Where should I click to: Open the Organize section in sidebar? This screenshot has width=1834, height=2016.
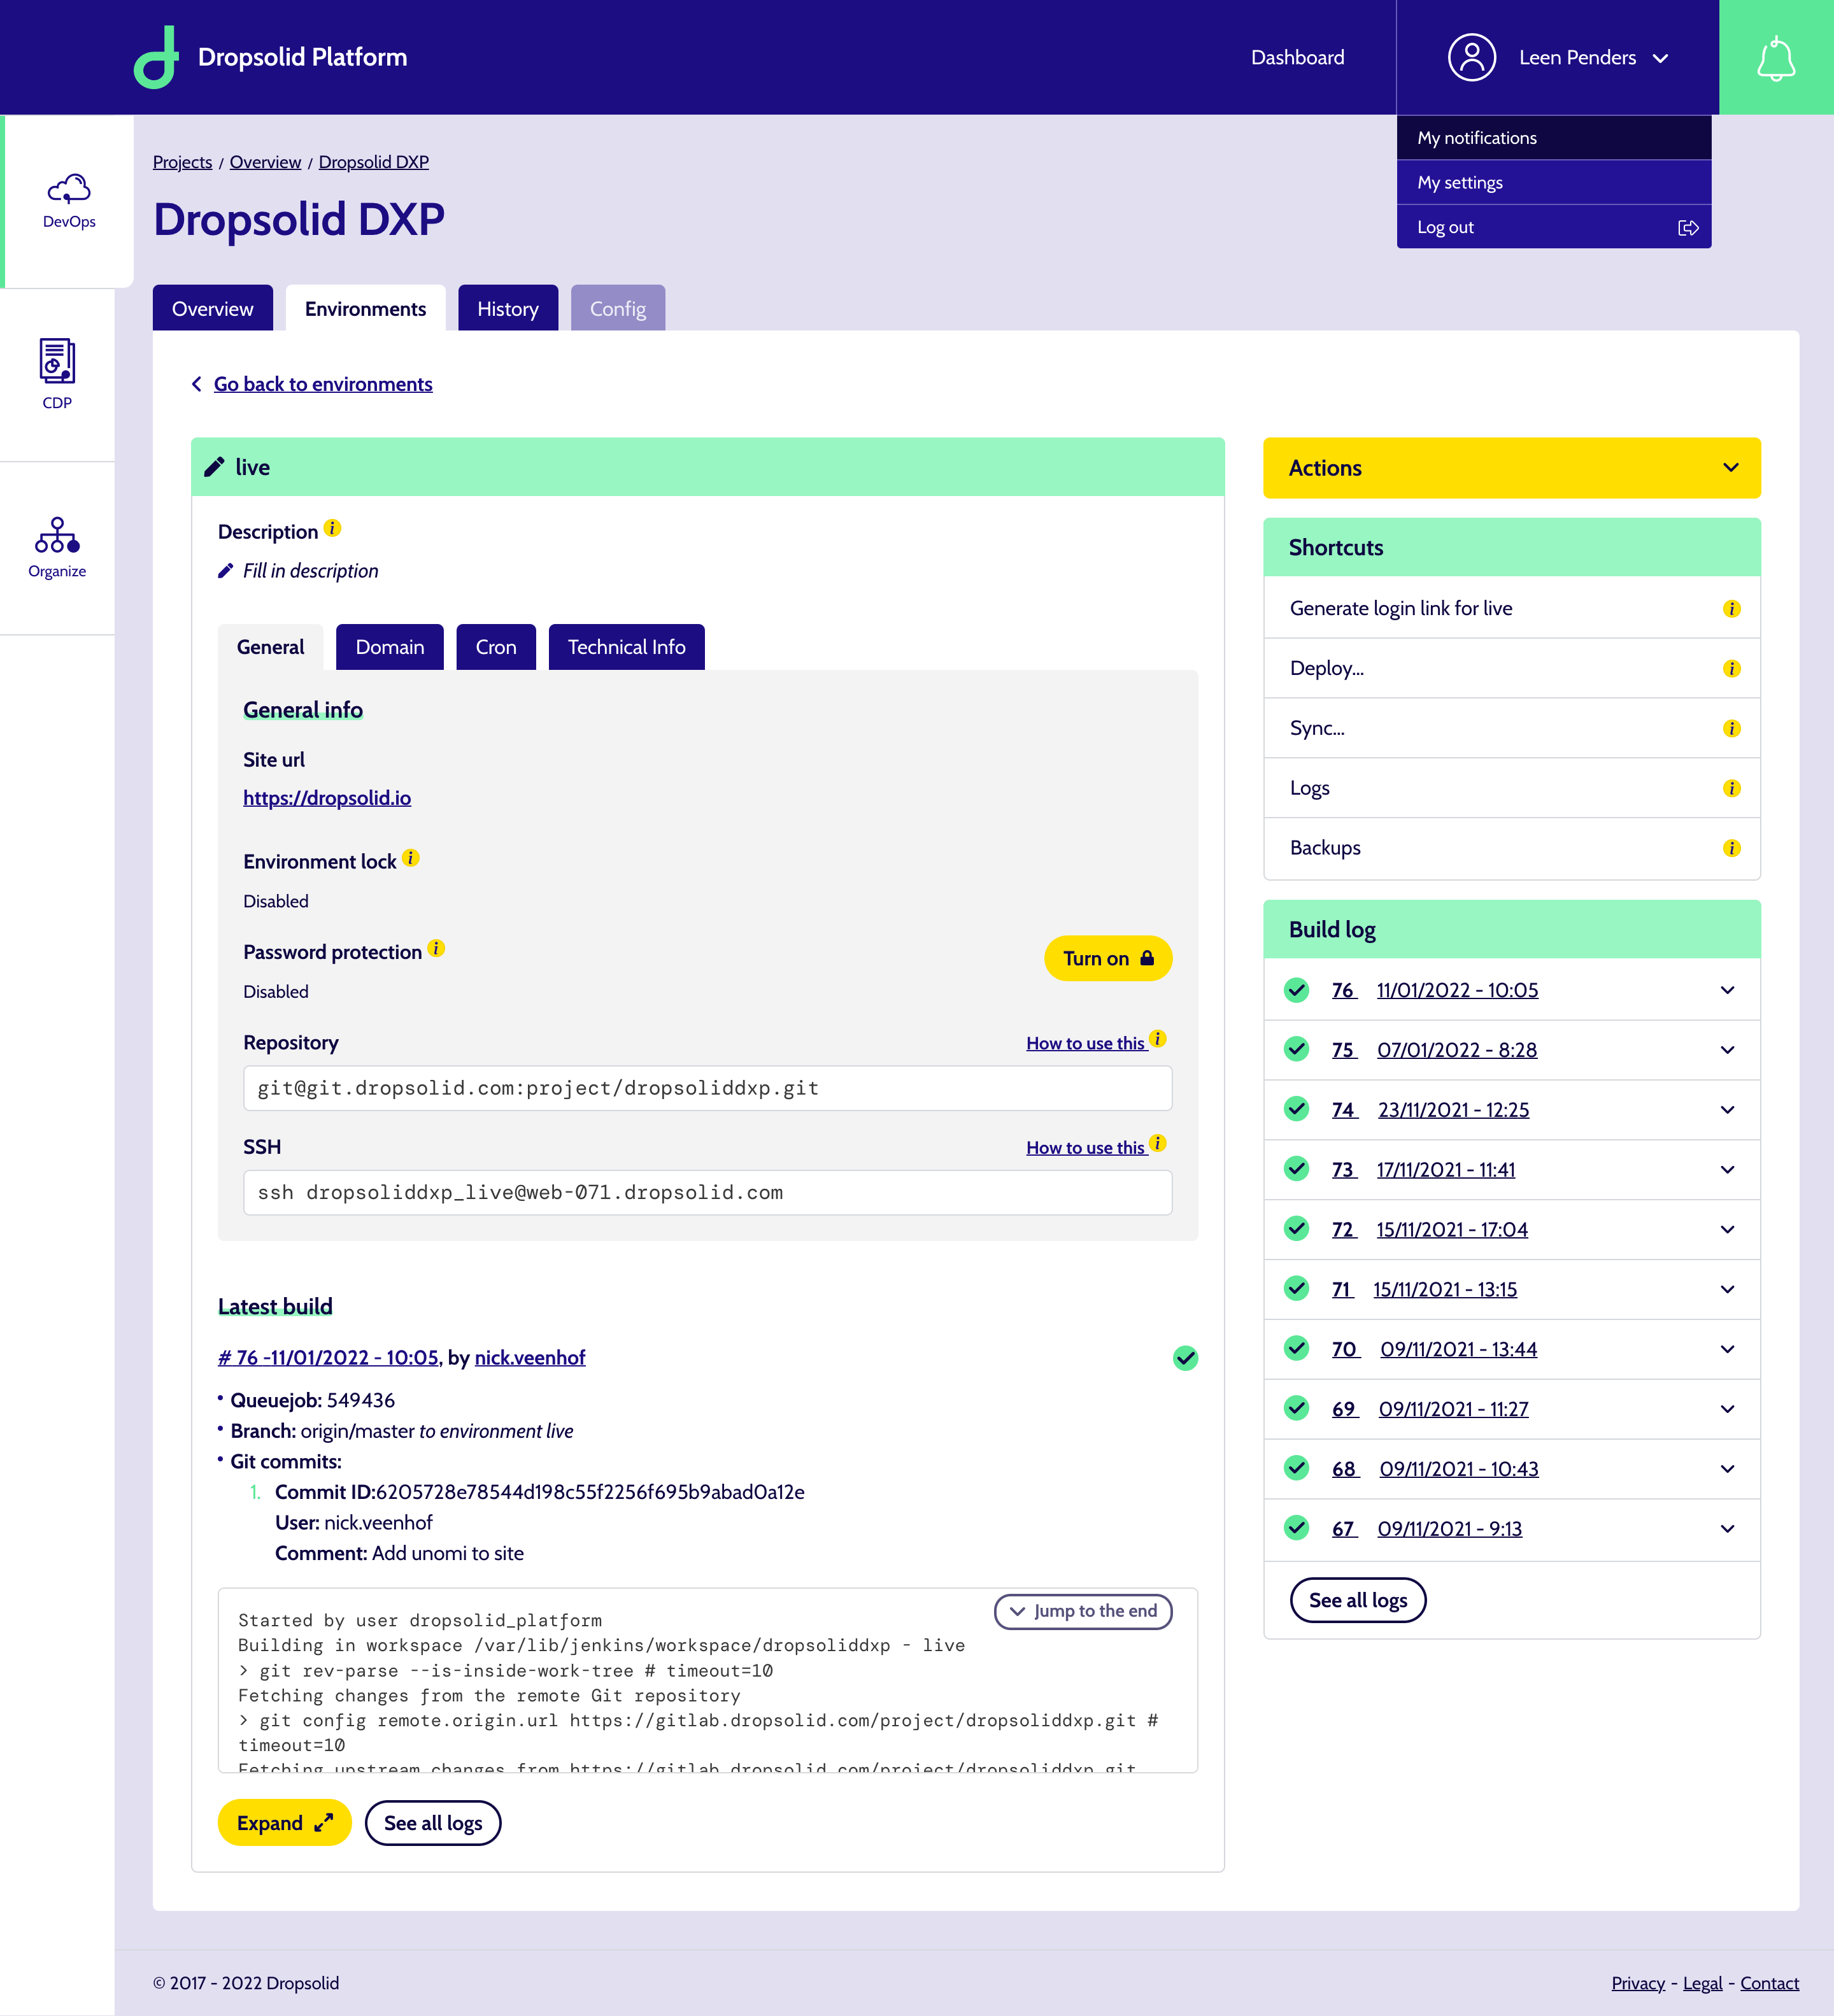point(57,545)
